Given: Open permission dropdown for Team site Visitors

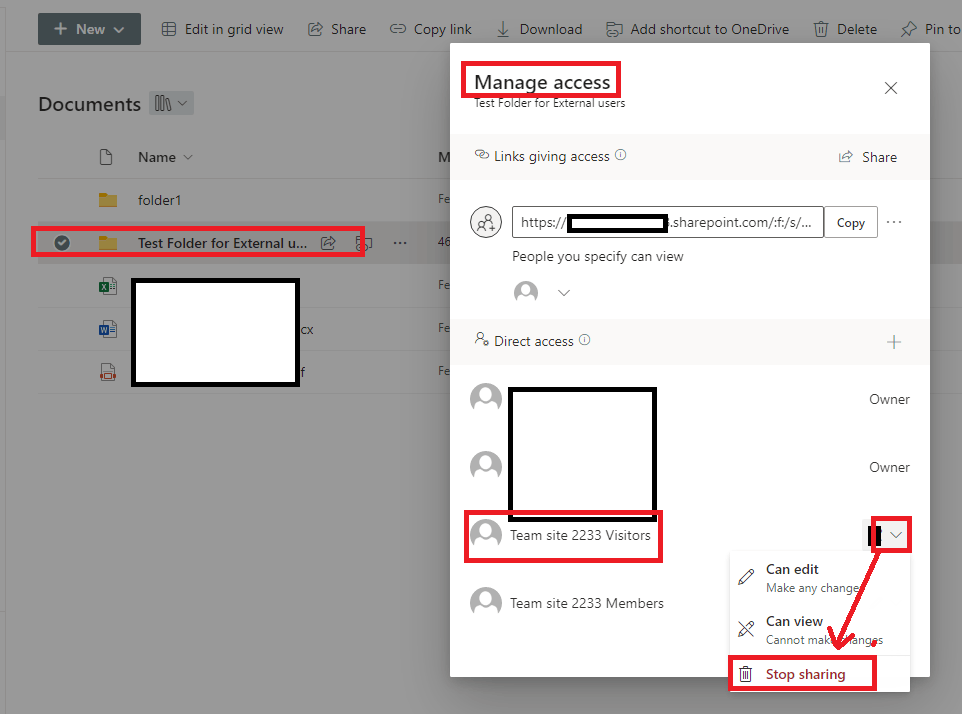Looking at the screenshot, I should click(895, 535).
